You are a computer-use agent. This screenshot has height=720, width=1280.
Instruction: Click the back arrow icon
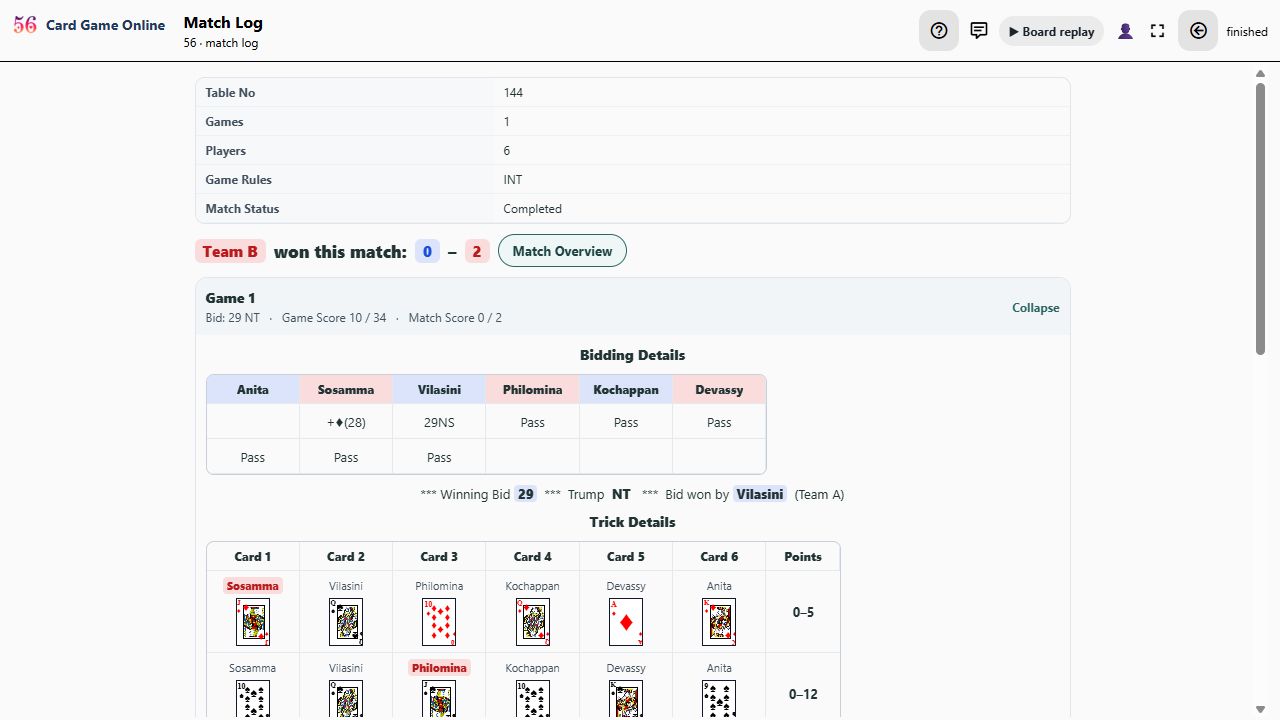(x=1198, y=31)
